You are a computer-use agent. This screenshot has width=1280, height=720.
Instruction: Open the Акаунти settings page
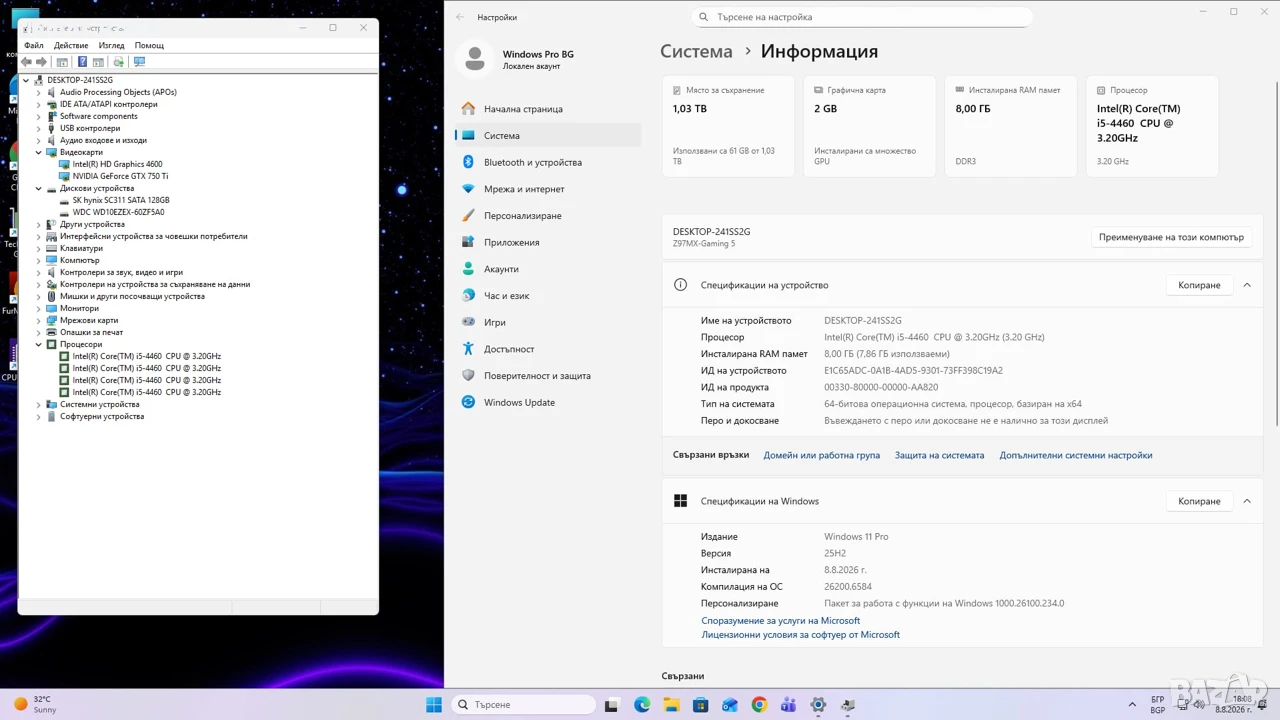548,269
